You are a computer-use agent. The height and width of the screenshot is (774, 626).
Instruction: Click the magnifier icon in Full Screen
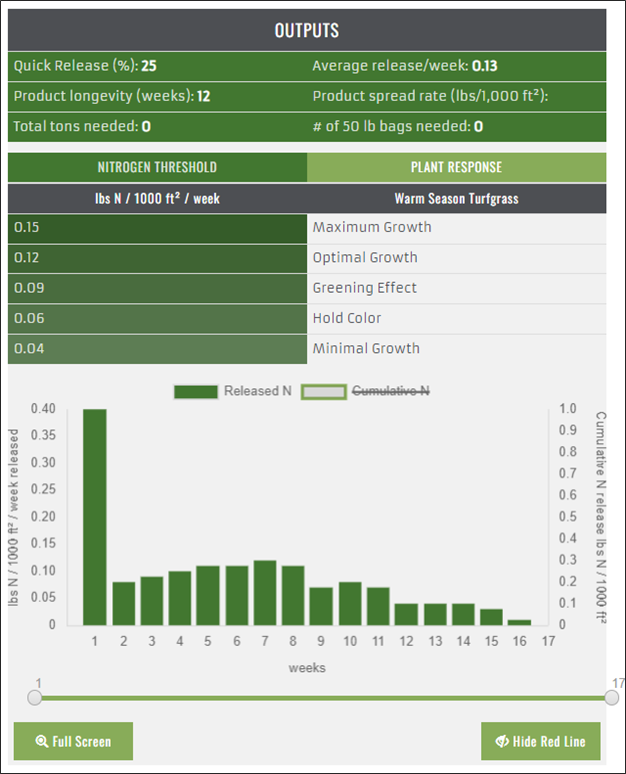coord(42,741)
